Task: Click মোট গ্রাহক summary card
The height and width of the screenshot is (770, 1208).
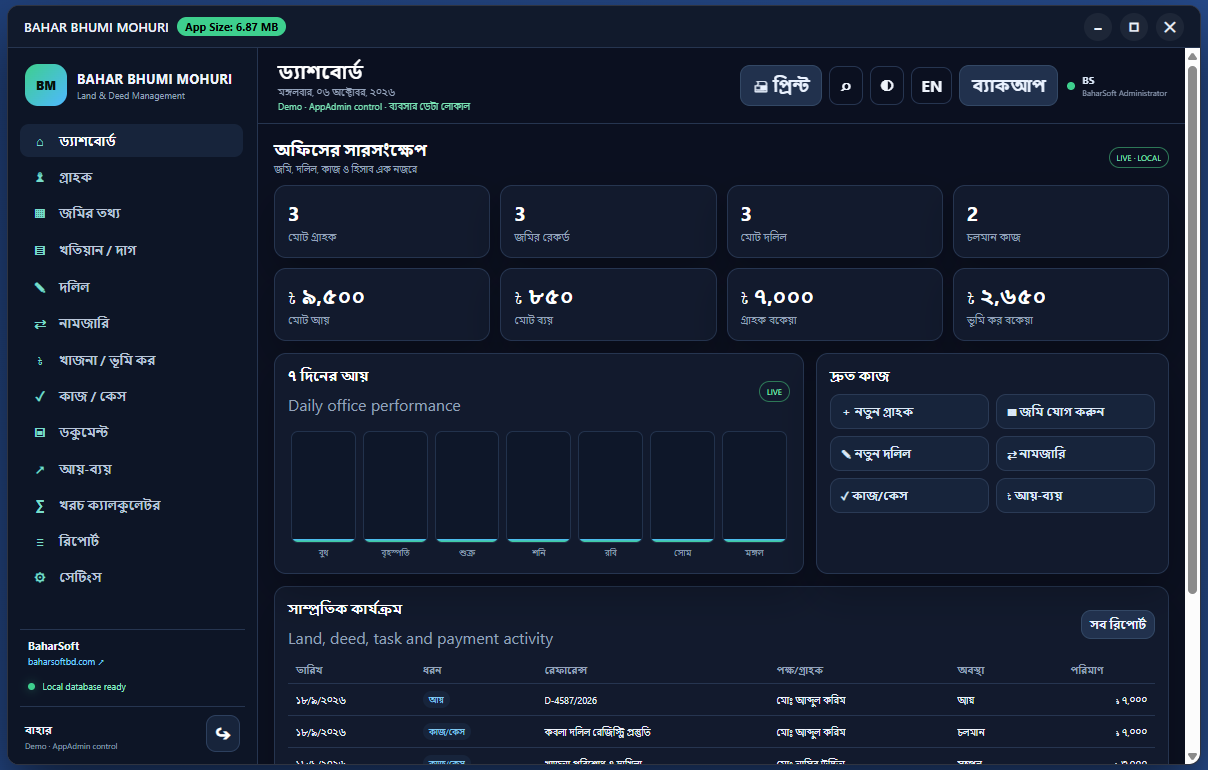Action: tap(382, 222)
